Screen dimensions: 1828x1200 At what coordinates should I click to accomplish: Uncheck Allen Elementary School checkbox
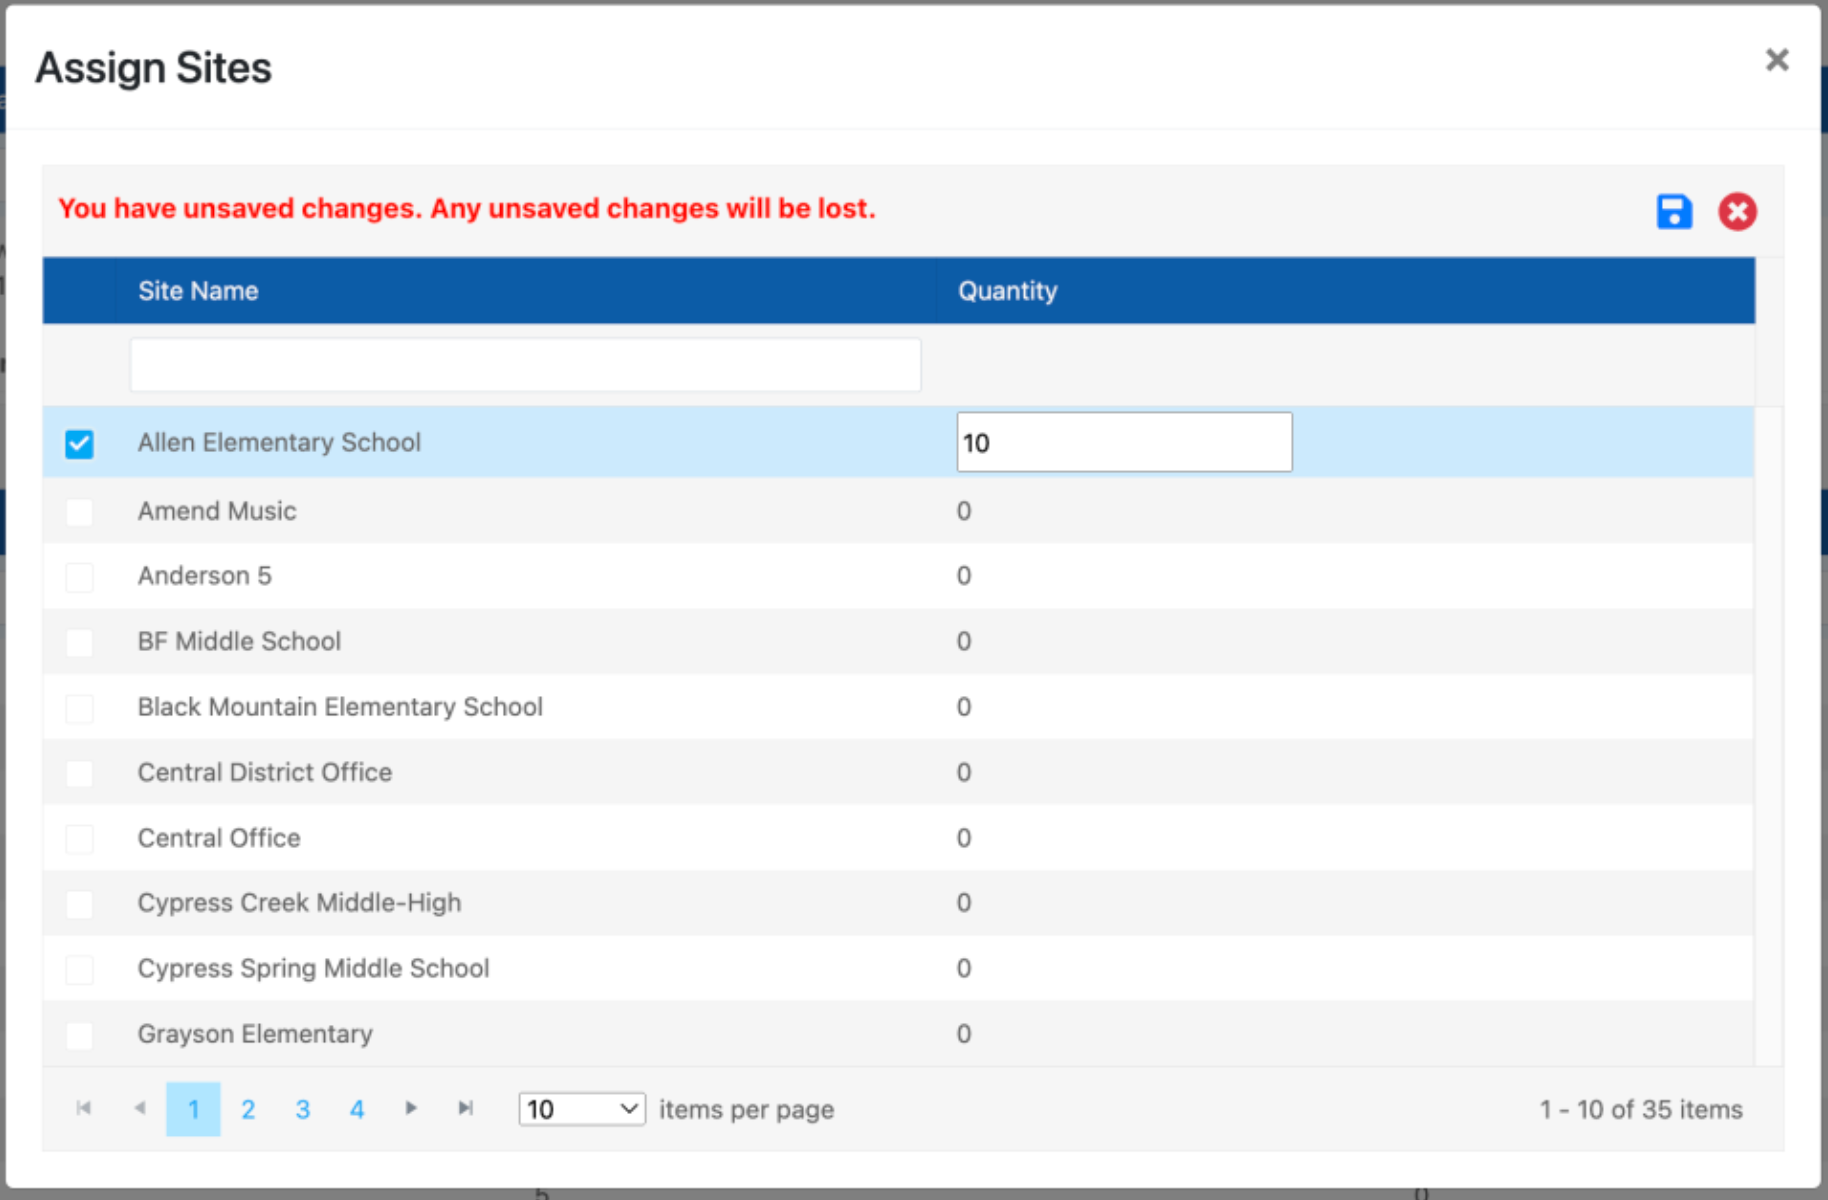(x=79, y=443)
